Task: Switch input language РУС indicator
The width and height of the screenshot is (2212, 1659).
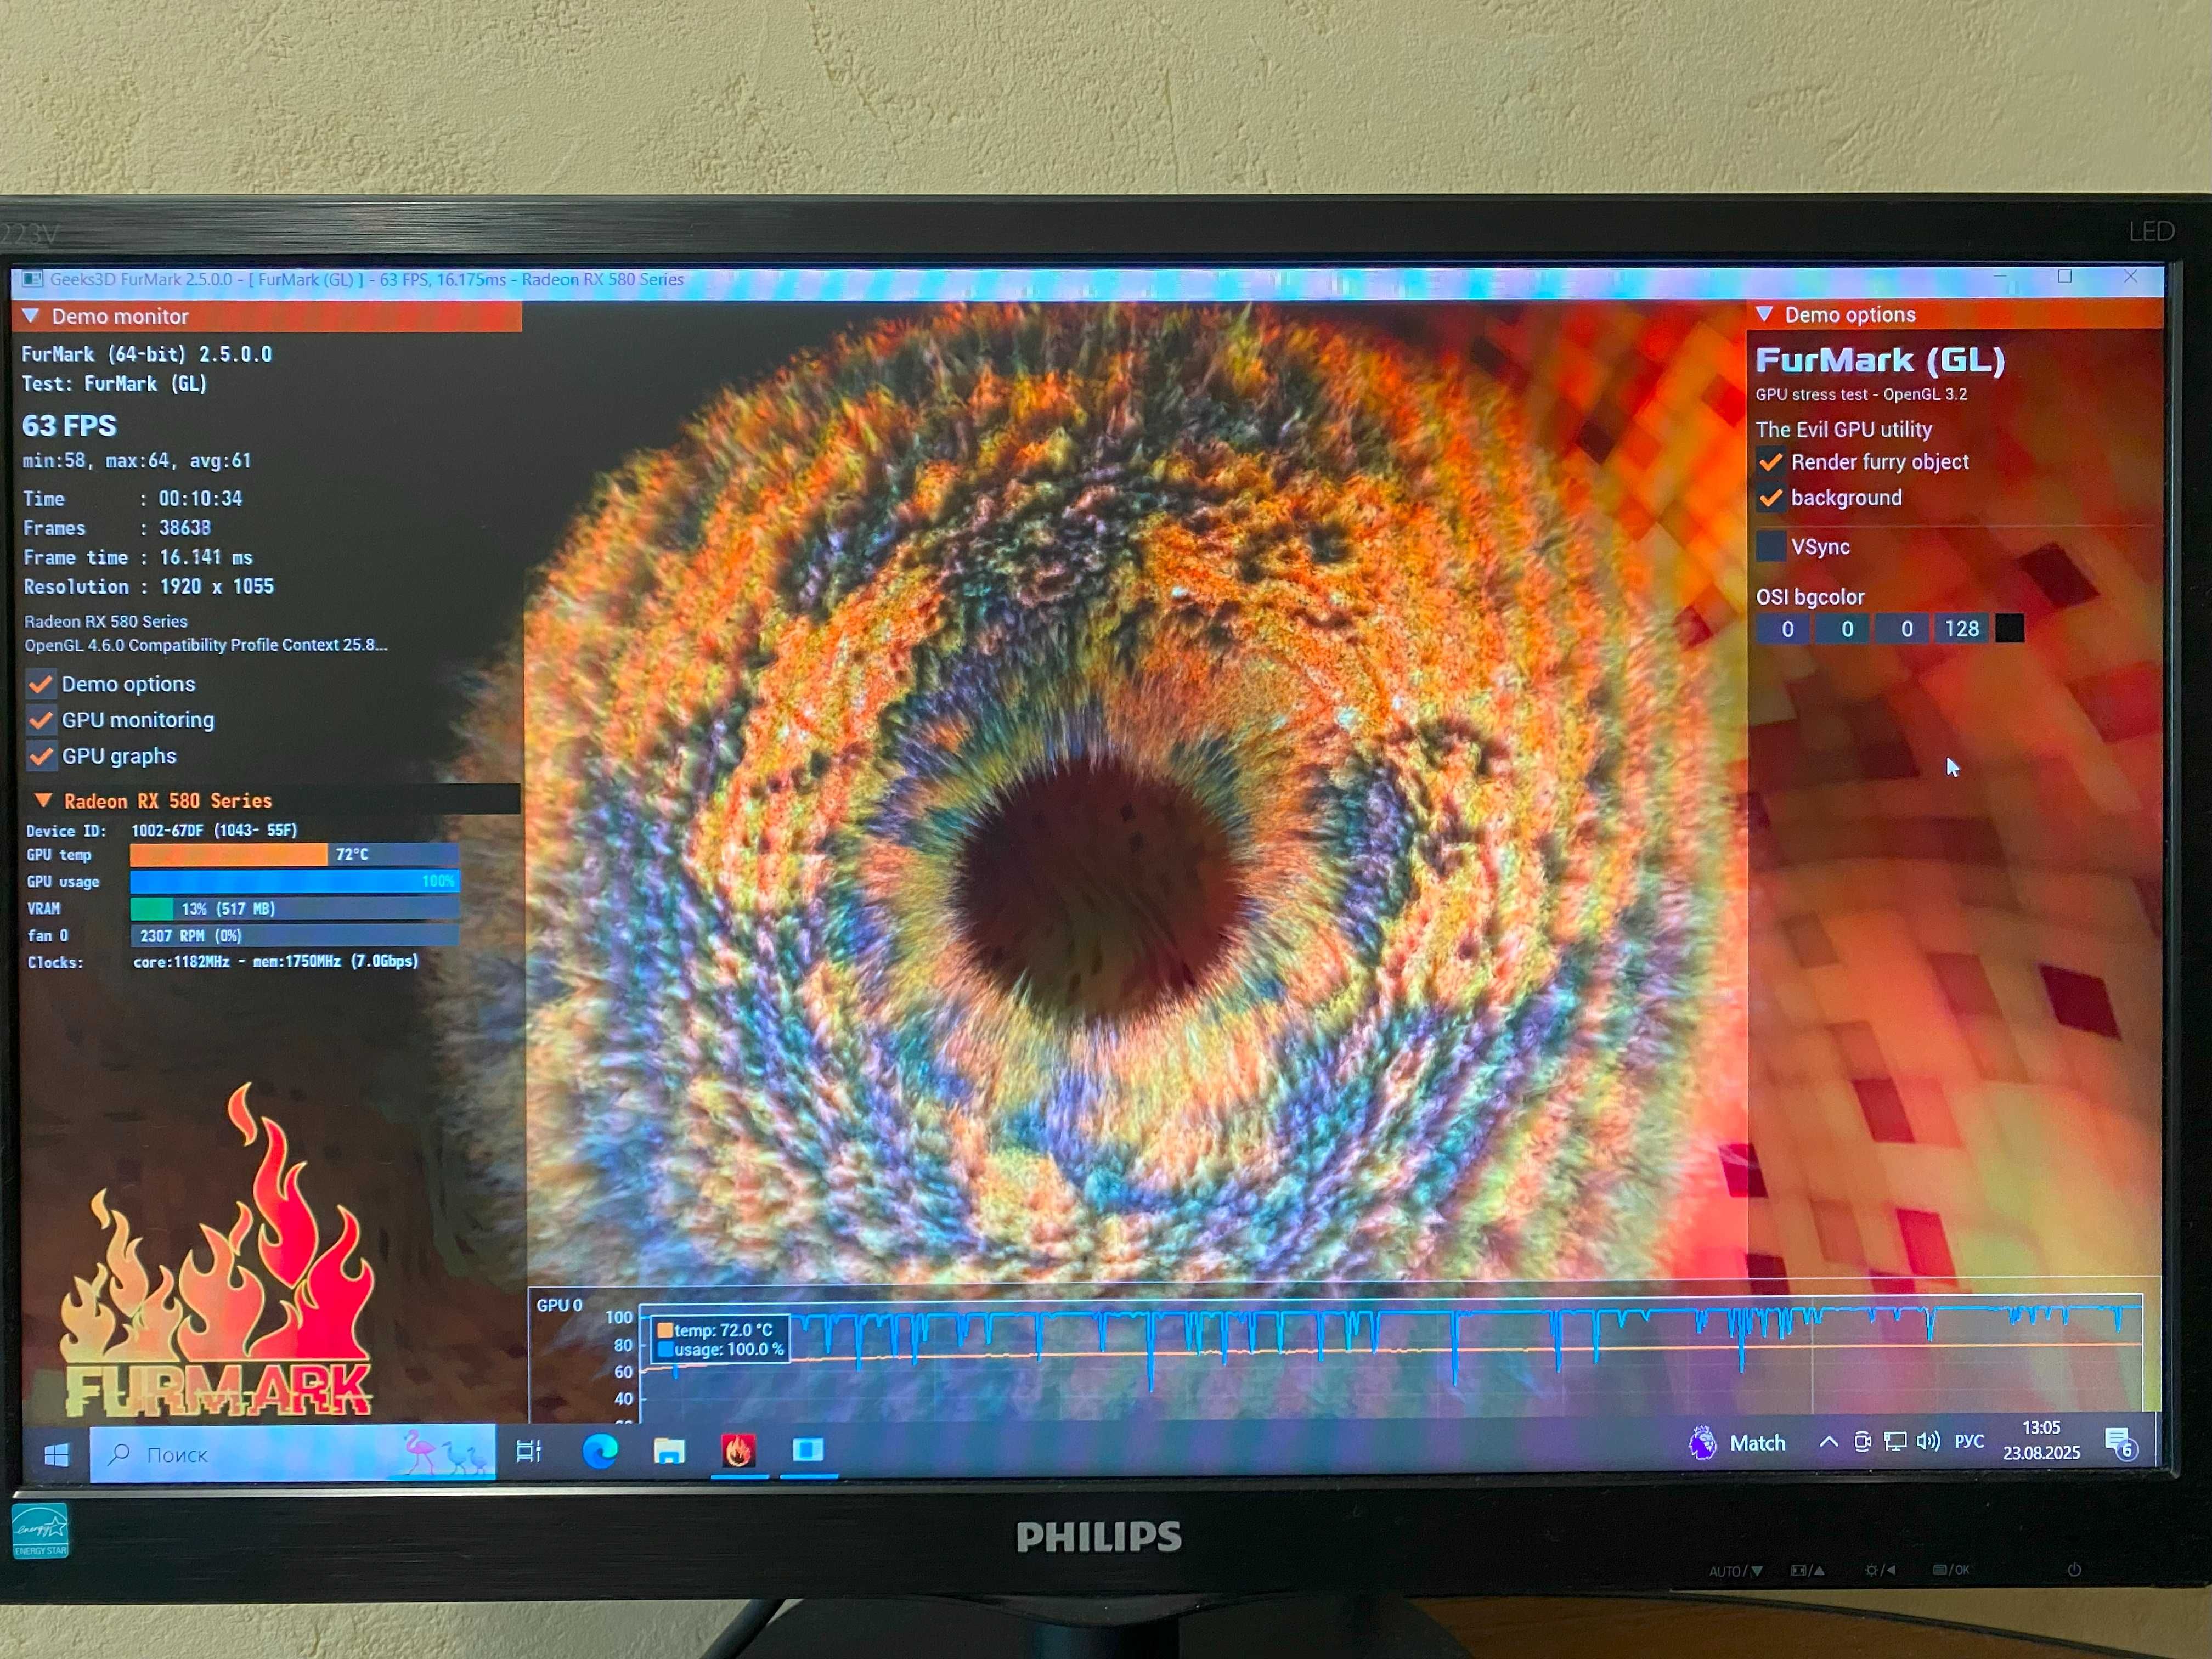Action: coord(1969,1441)
